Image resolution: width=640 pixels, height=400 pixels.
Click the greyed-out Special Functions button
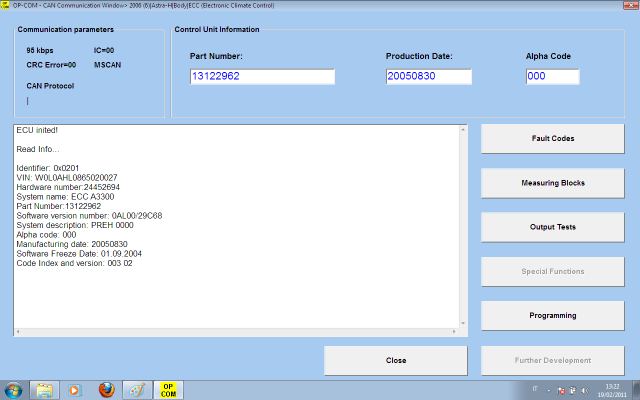tap(553, 271)
